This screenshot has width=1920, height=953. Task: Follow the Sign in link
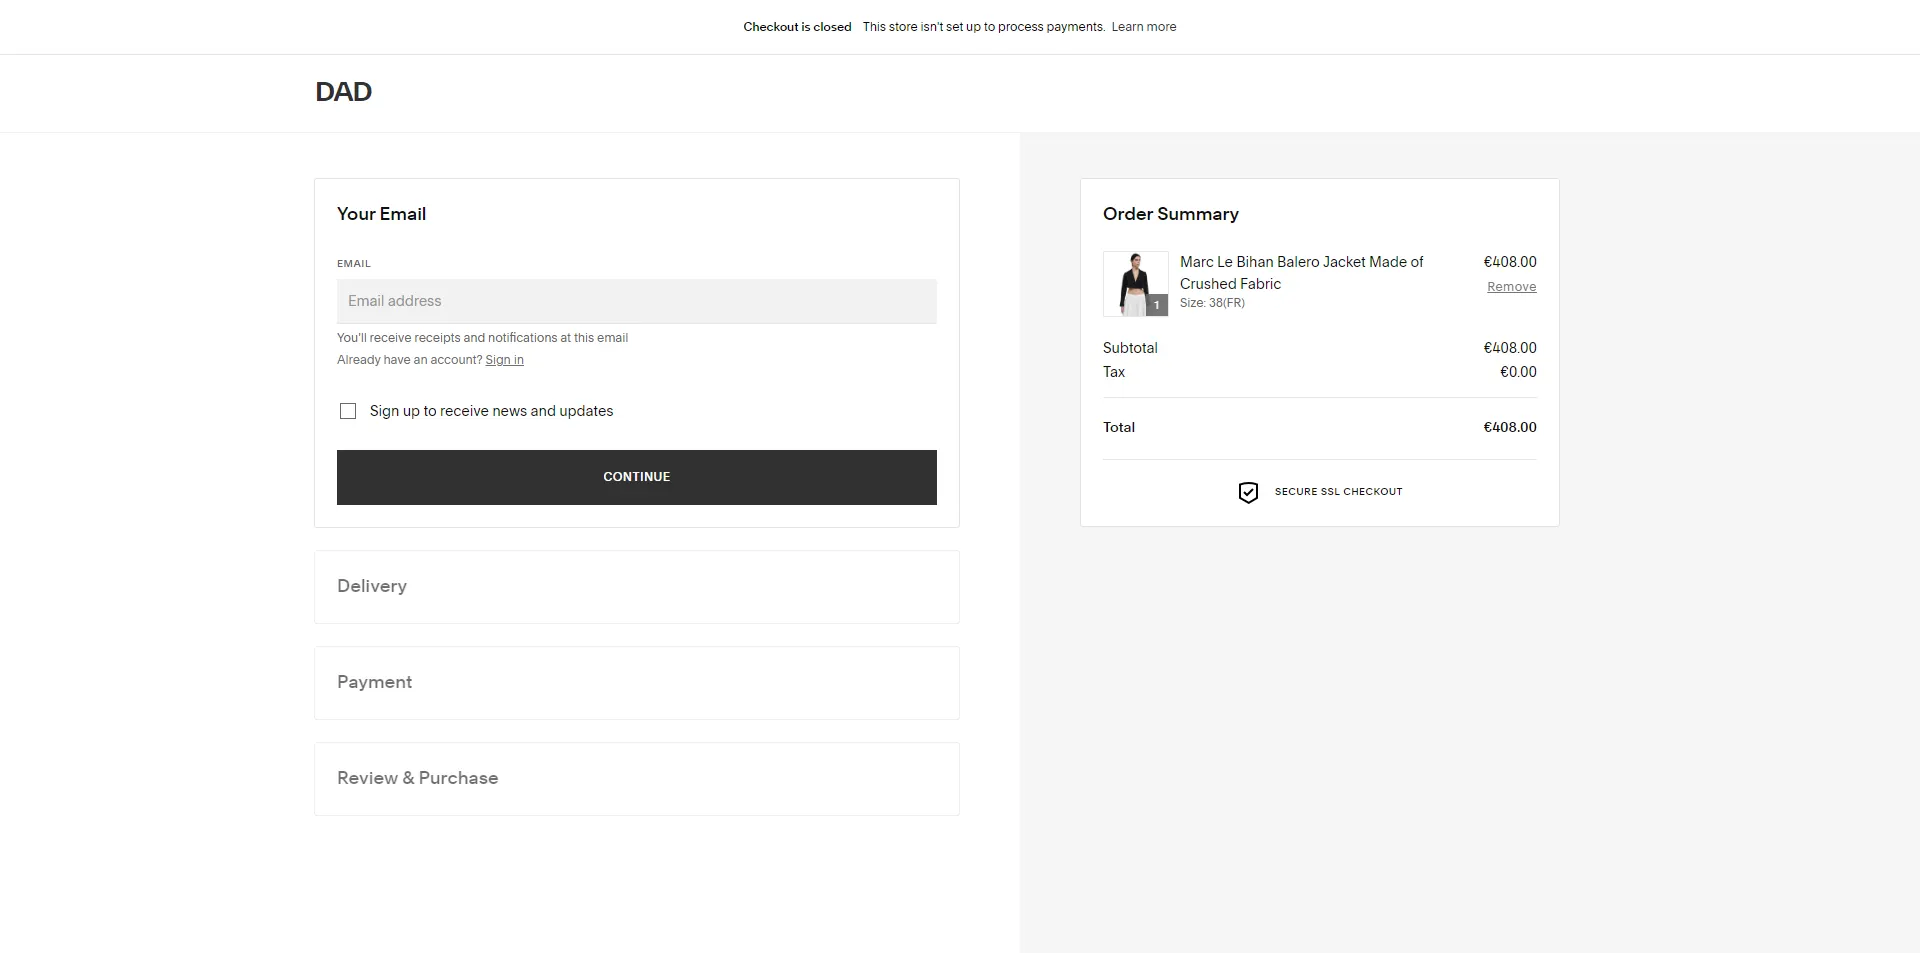pyautogui.click(x=504, y=360)
